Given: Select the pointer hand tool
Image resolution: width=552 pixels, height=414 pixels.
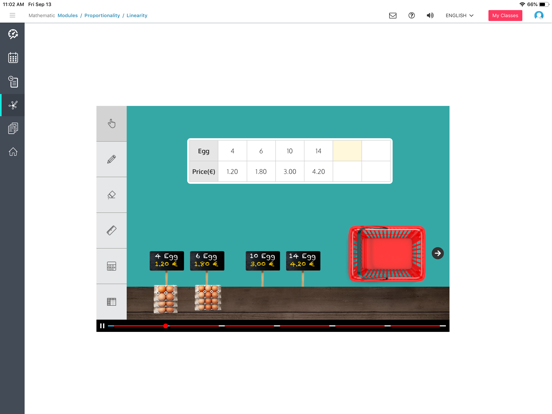Looking at the screenshot, I should coord(112,124).
